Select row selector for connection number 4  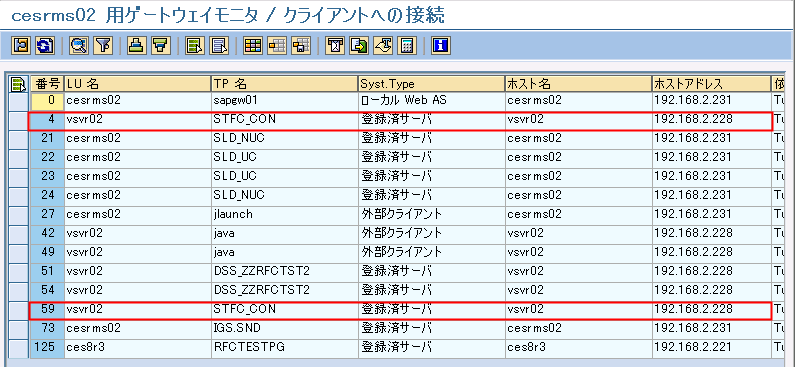click(19, 120)
